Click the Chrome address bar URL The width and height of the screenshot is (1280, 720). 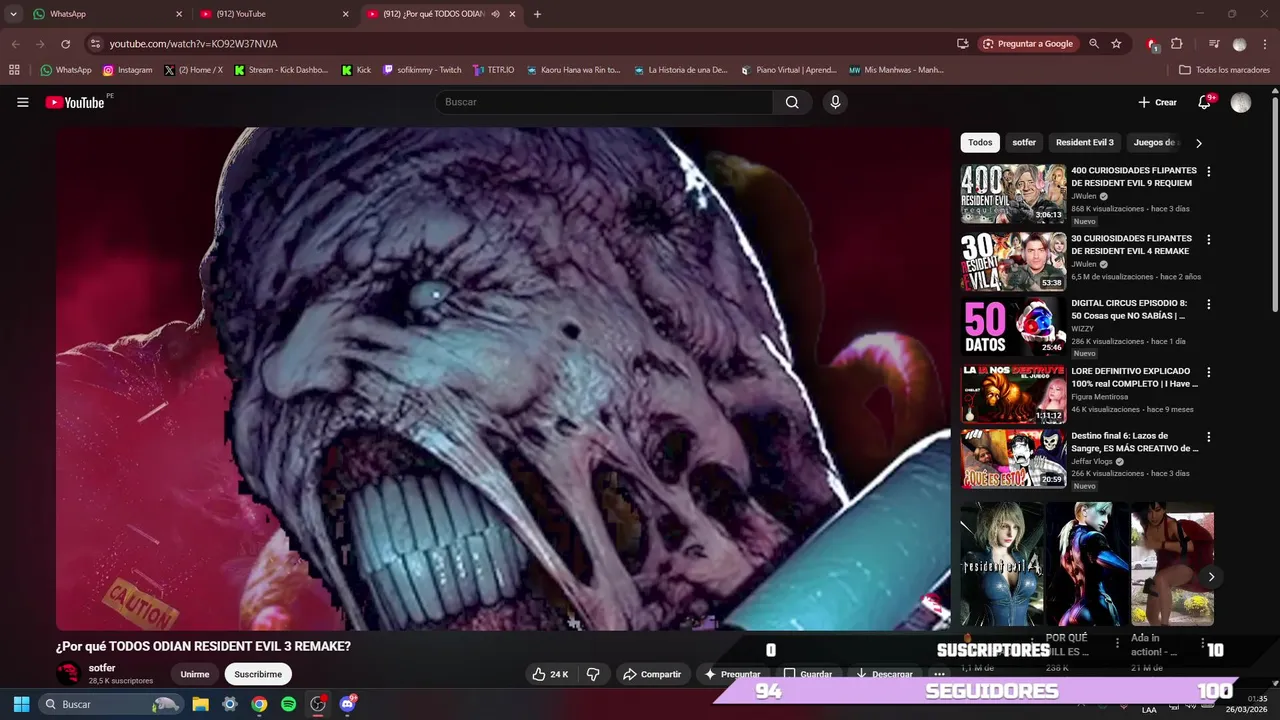point(193,44)
